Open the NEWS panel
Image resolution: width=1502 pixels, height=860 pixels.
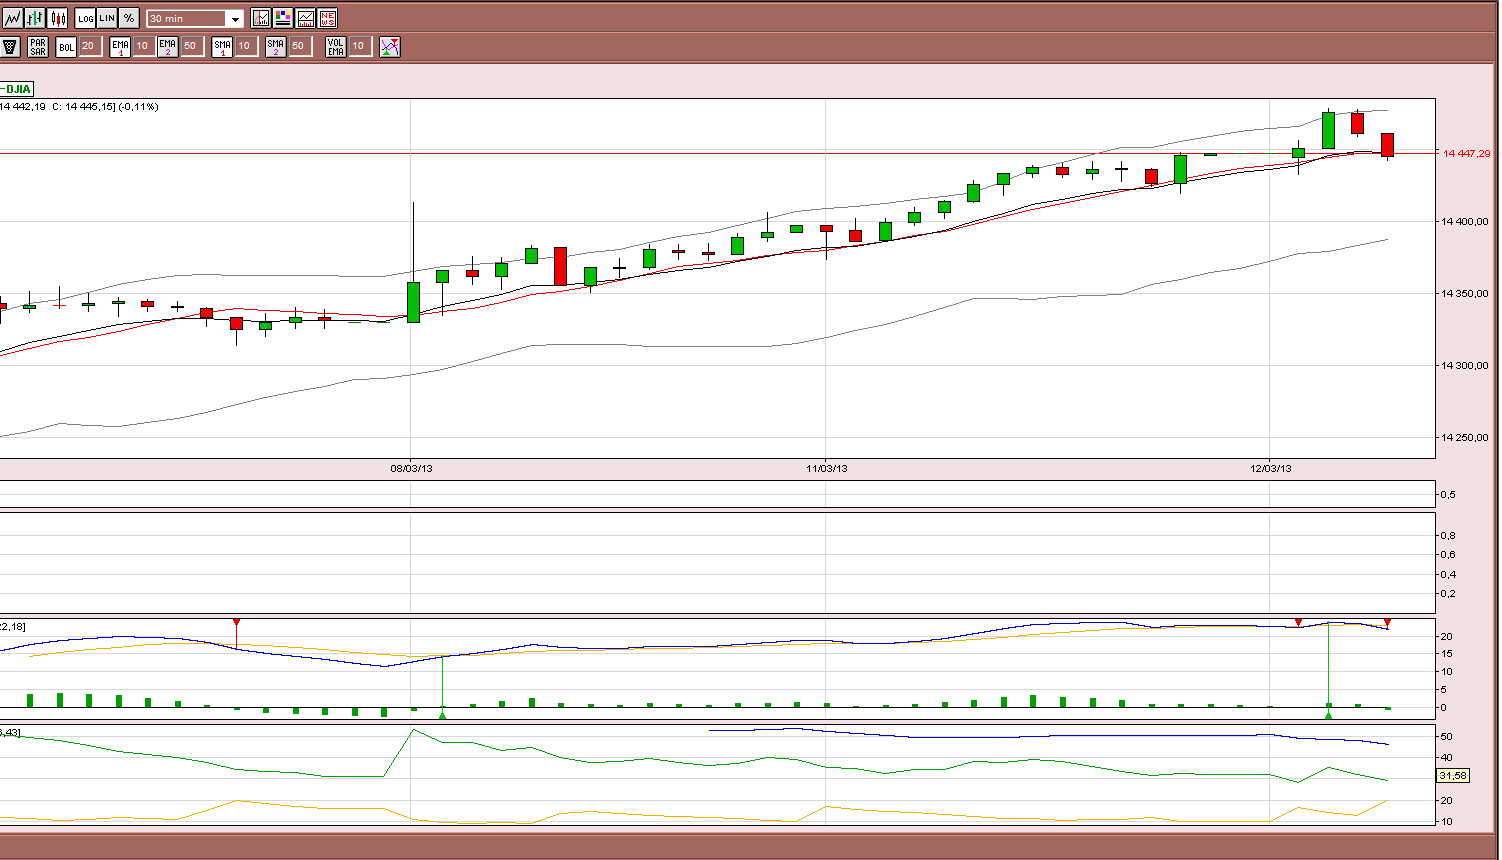(x=327, y=18)
